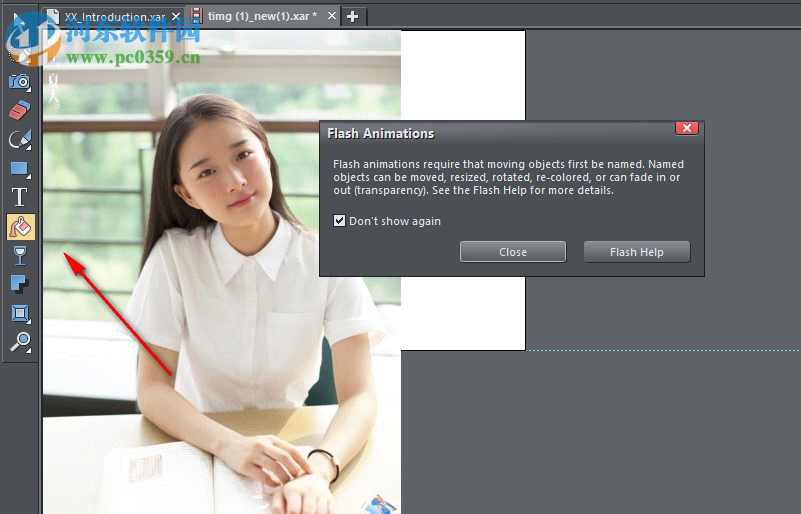Viewport: 801px width, 514px height.
Task: Select the Eraser tool
Action: click(x=20, y=110)
